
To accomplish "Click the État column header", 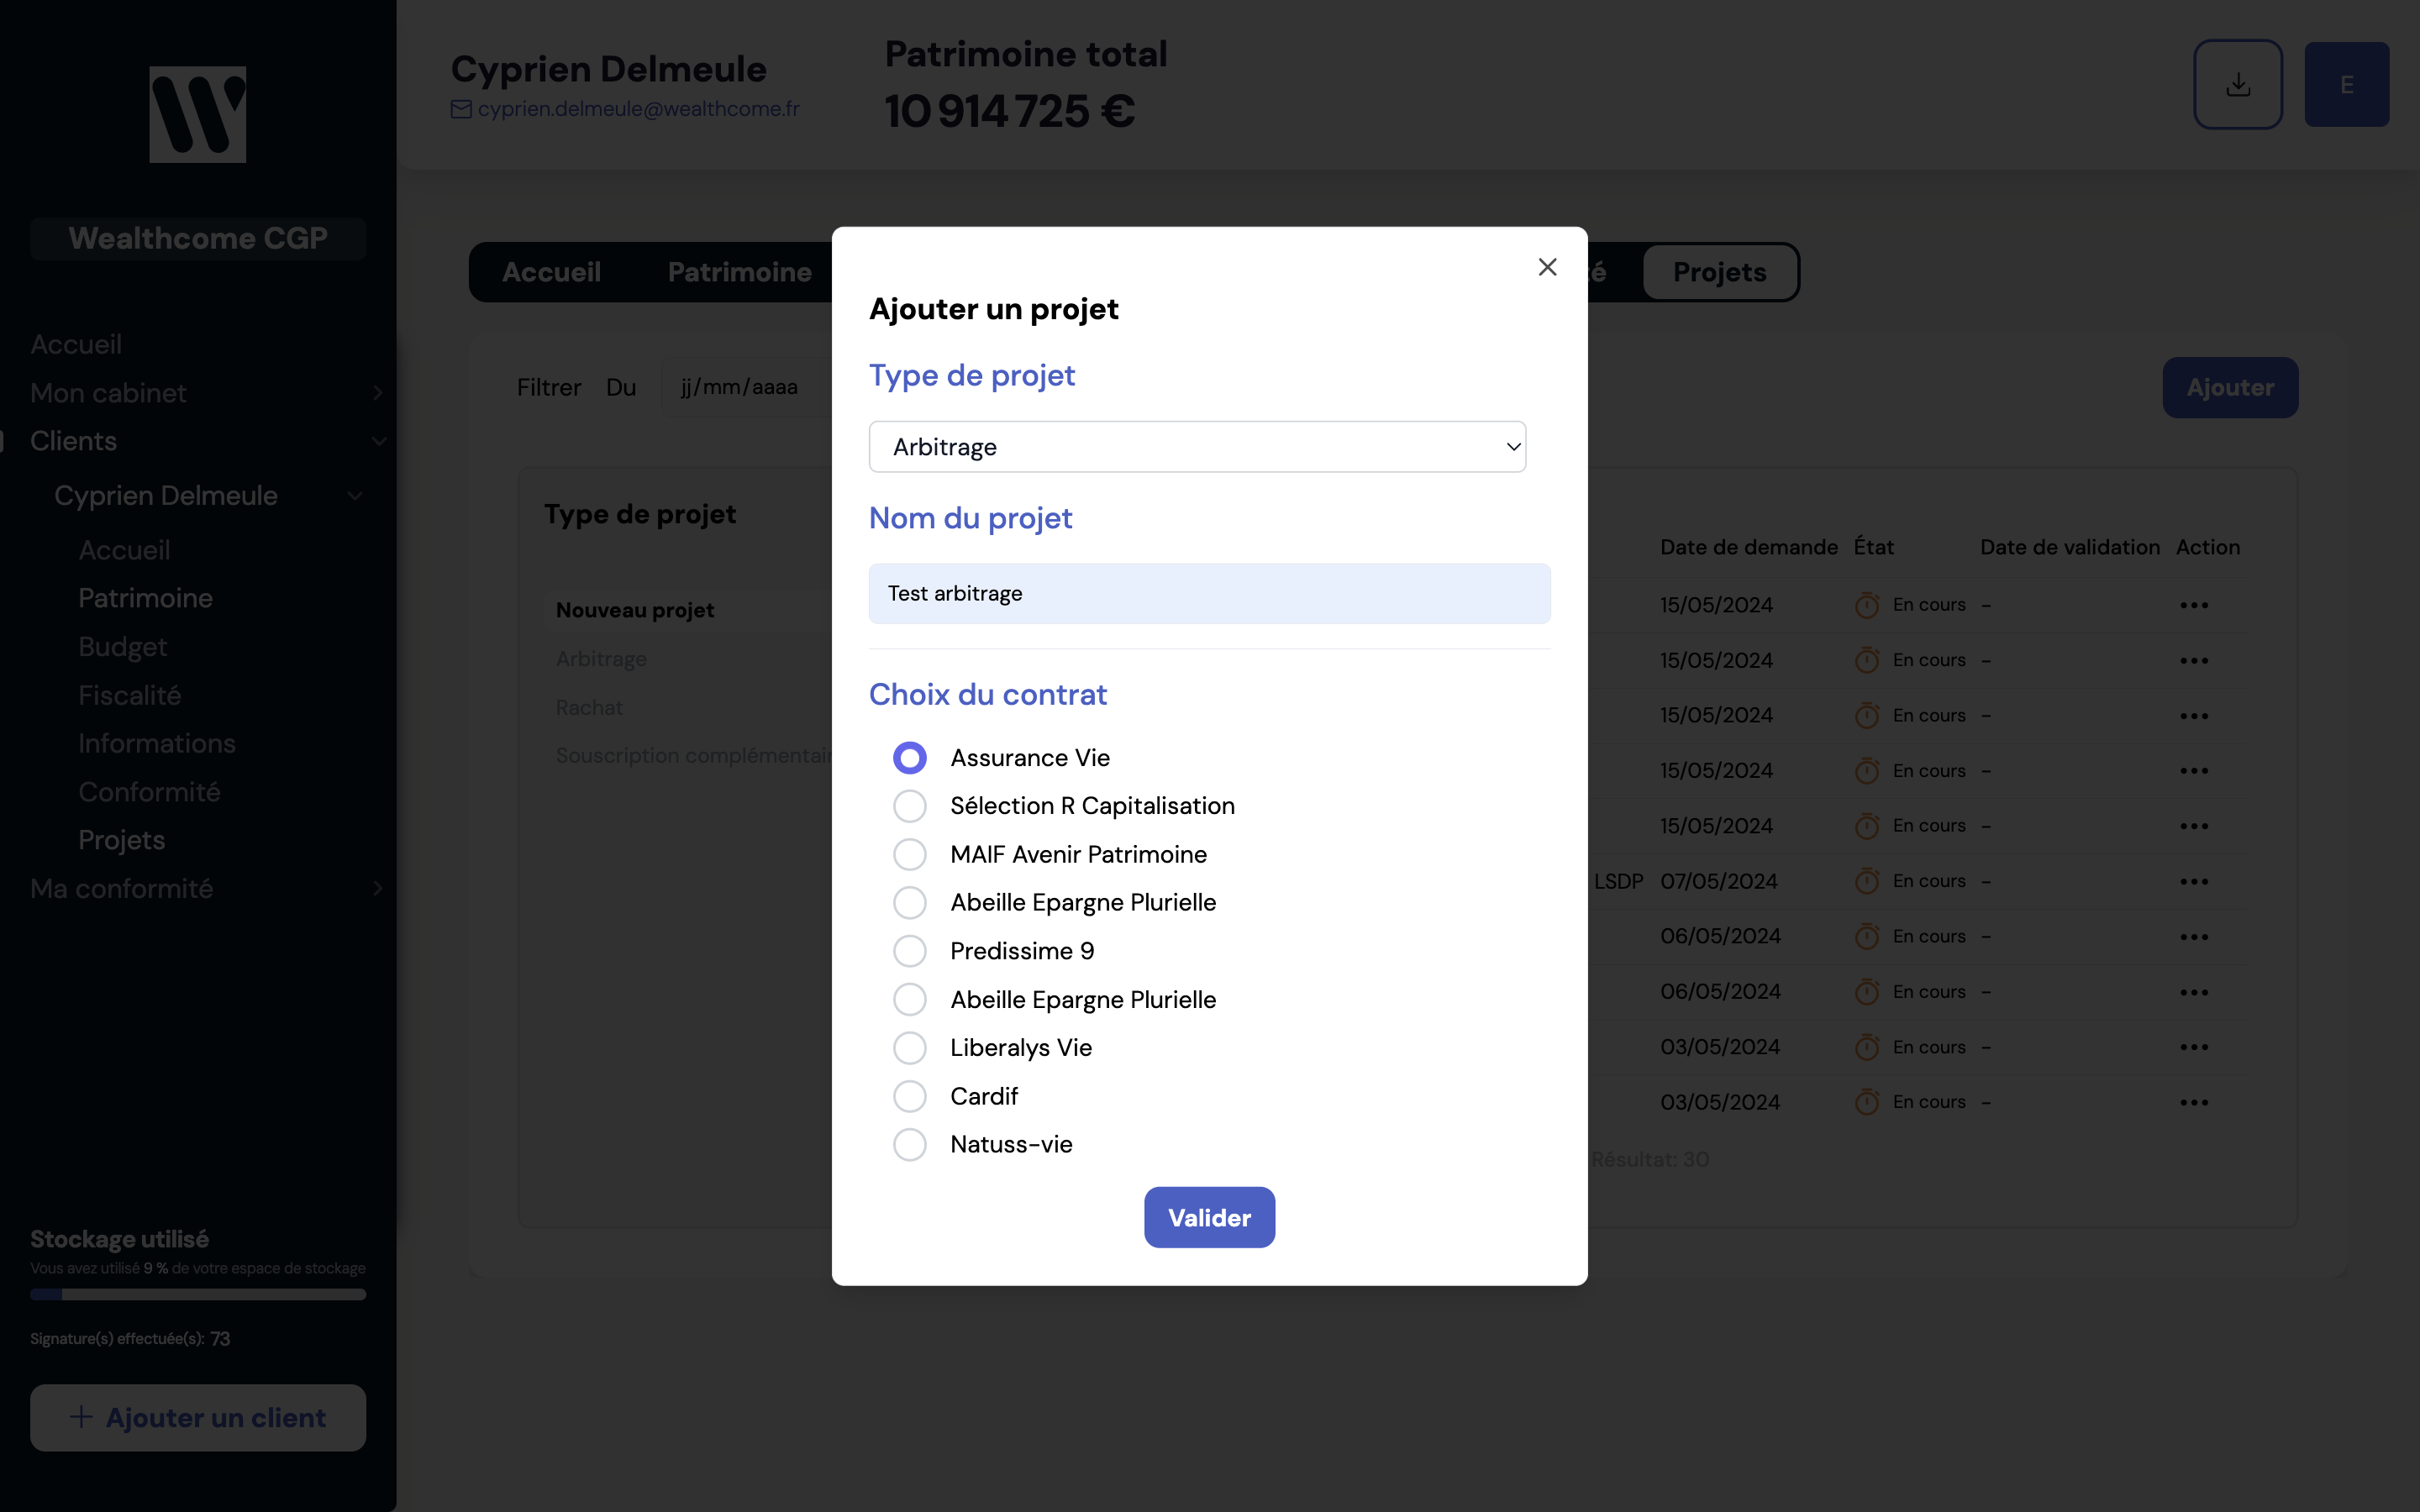I will coord(1873,547).
